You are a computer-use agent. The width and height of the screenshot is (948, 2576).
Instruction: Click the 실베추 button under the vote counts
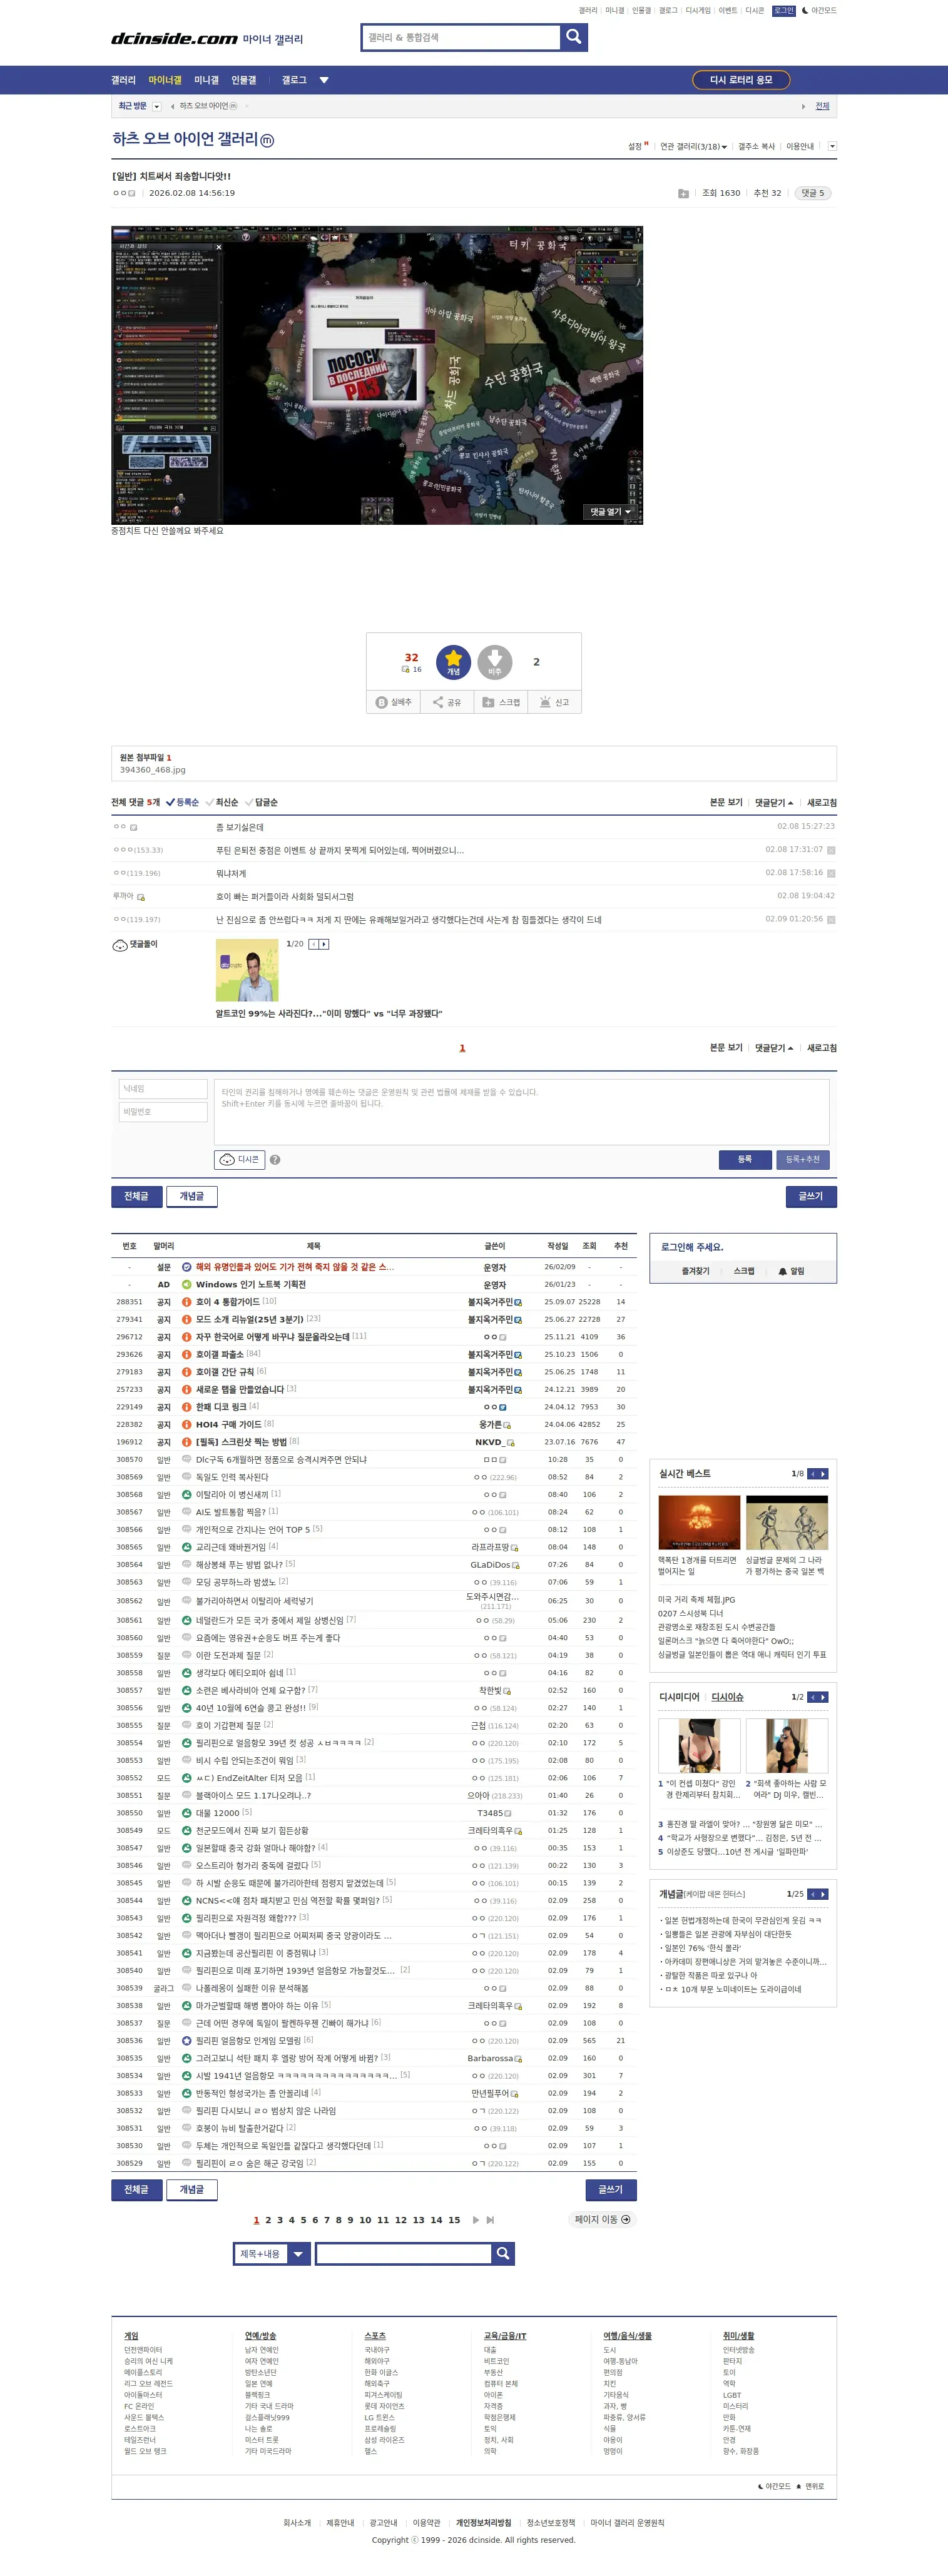click(394, 702)
